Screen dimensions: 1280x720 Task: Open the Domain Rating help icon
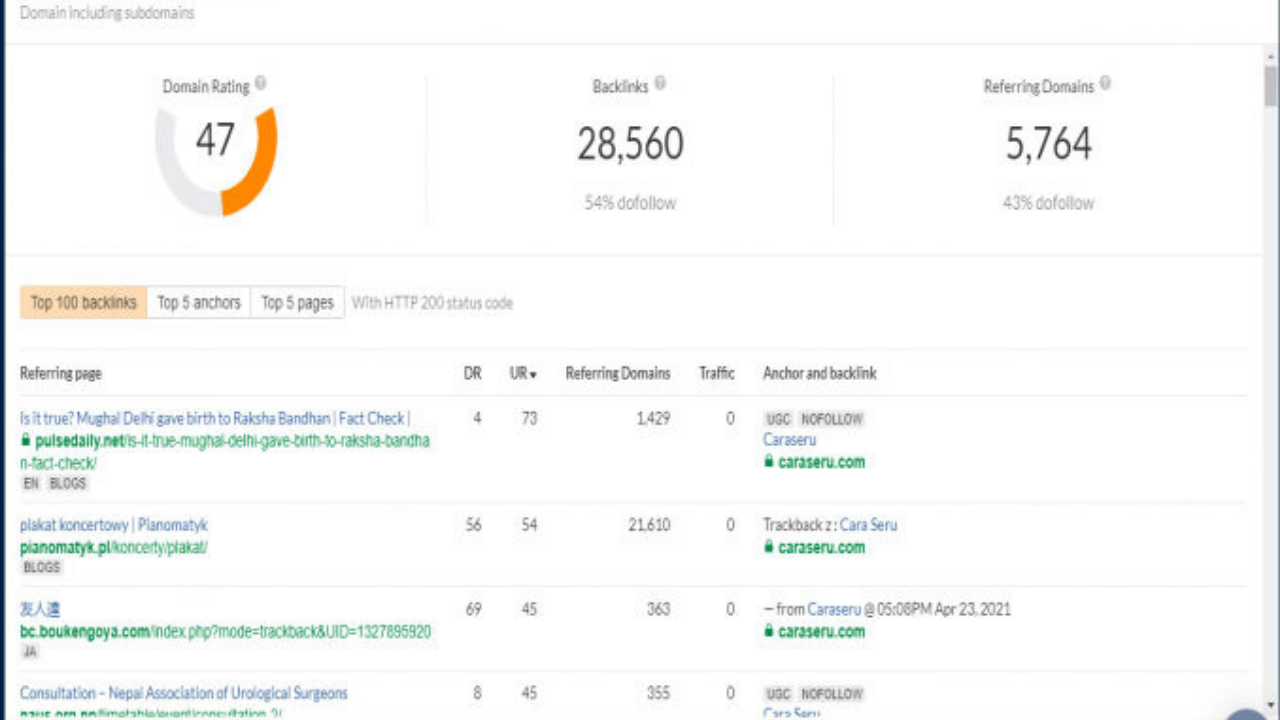[x=260, y=84]
